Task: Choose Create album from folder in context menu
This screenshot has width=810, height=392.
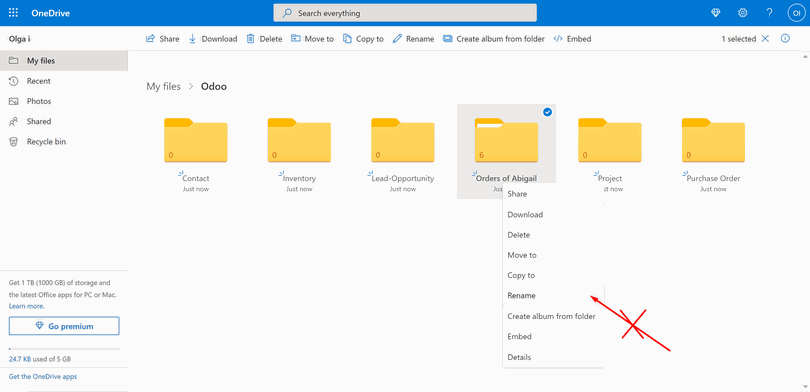Action: (x=553, y=316)
